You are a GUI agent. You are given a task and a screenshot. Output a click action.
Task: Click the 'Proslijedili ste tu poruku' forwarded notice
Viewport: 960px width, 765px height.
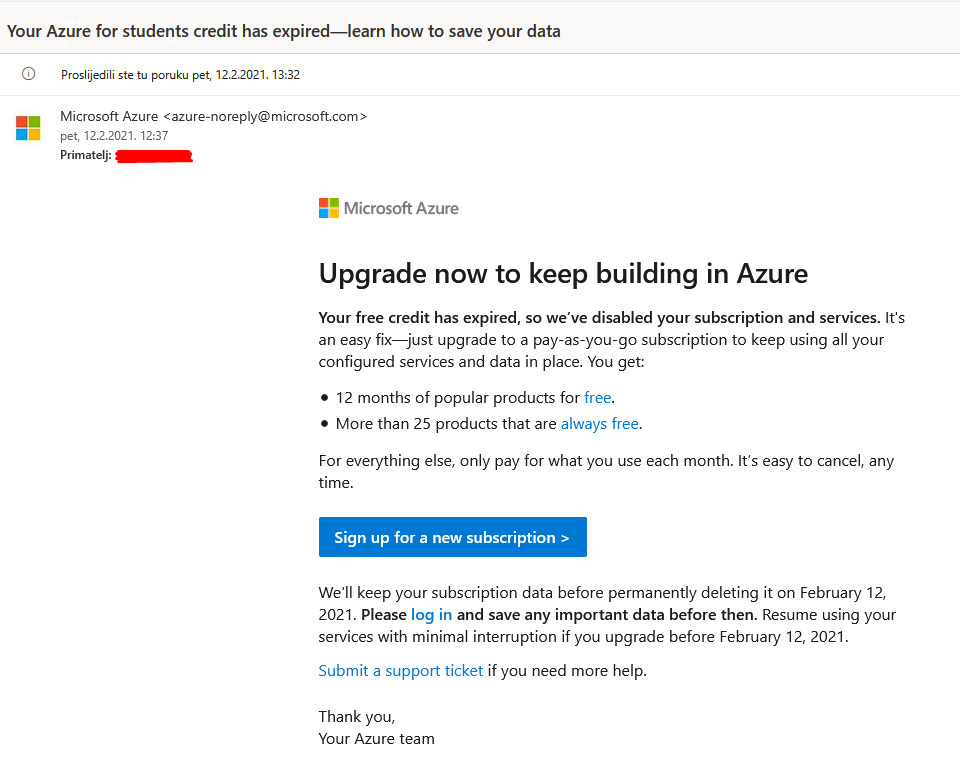pos(180,75)
